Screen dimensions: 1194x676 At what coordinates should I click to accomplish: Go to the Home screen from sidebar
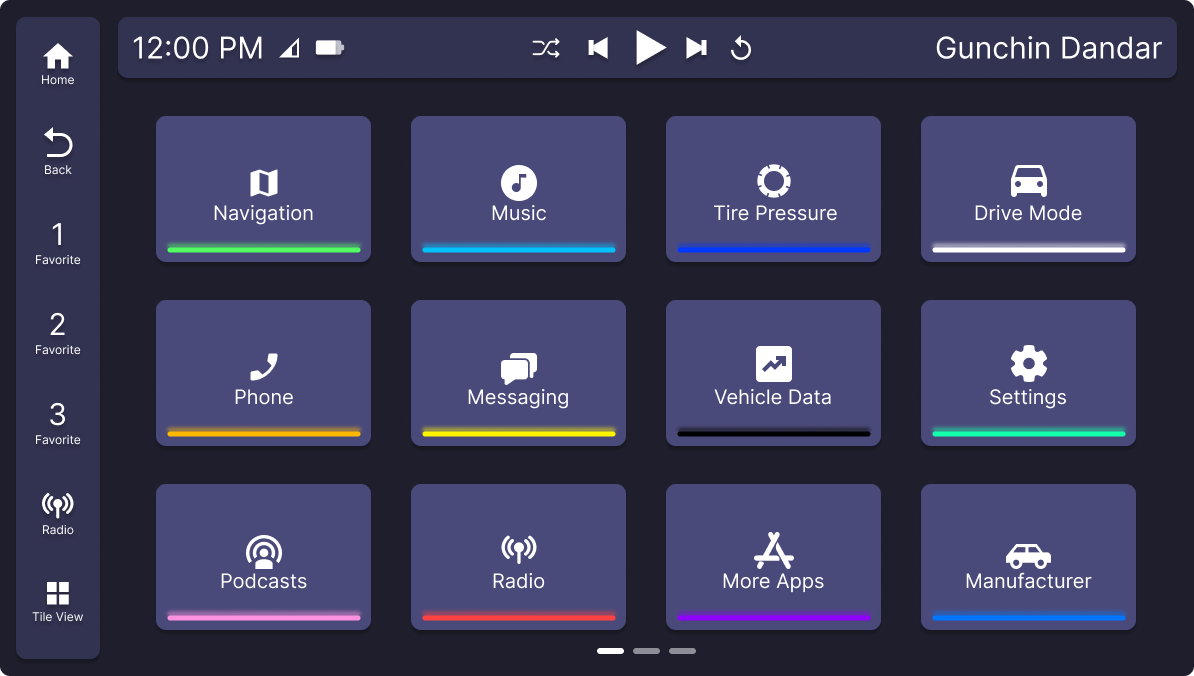pyautogui.click(x=58, y=64)
